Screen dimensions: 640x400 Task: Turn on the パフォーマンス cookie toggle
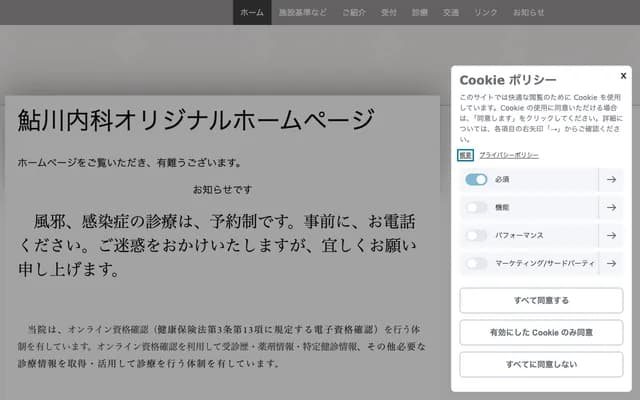coord(476,235)
